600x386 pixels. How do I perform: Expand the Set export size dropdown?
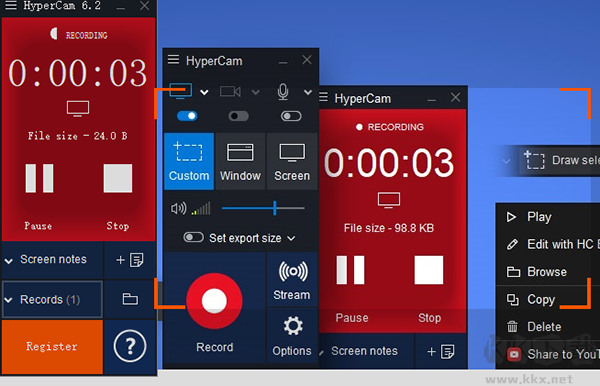291,238
